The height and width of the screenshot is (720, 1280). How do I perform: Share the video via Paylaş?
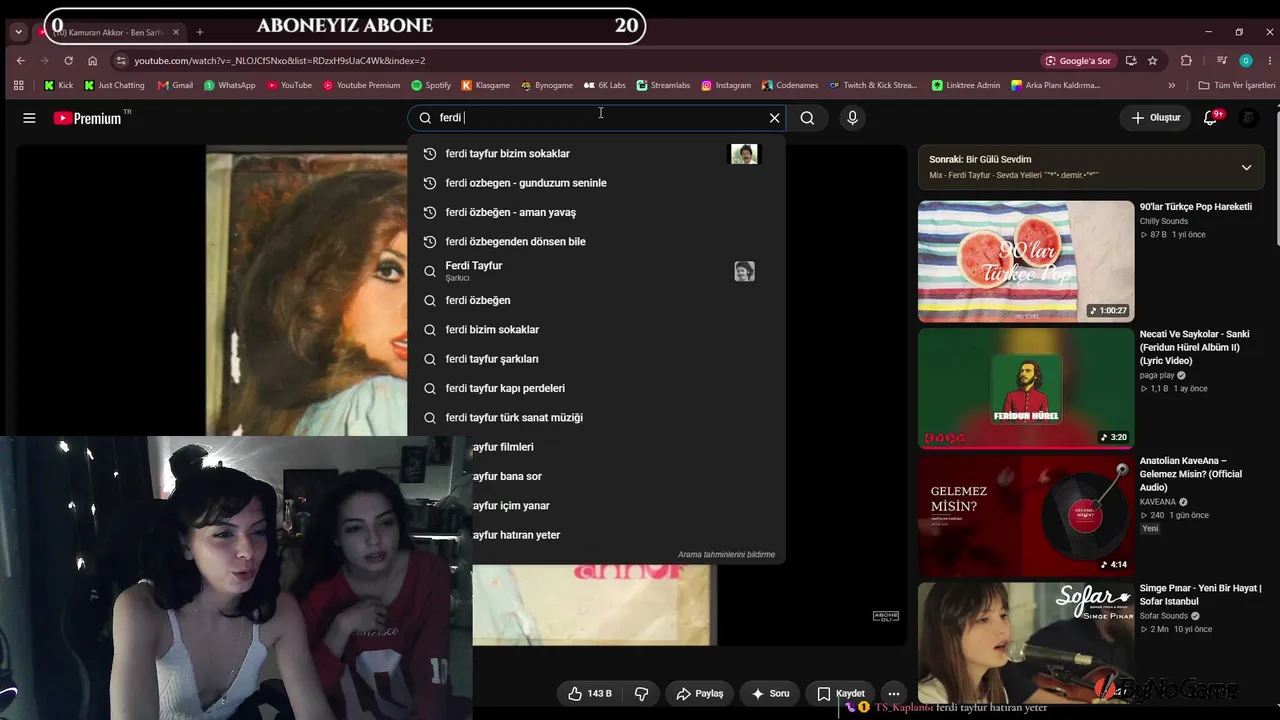pyautogui.click(x=700, y=693)
